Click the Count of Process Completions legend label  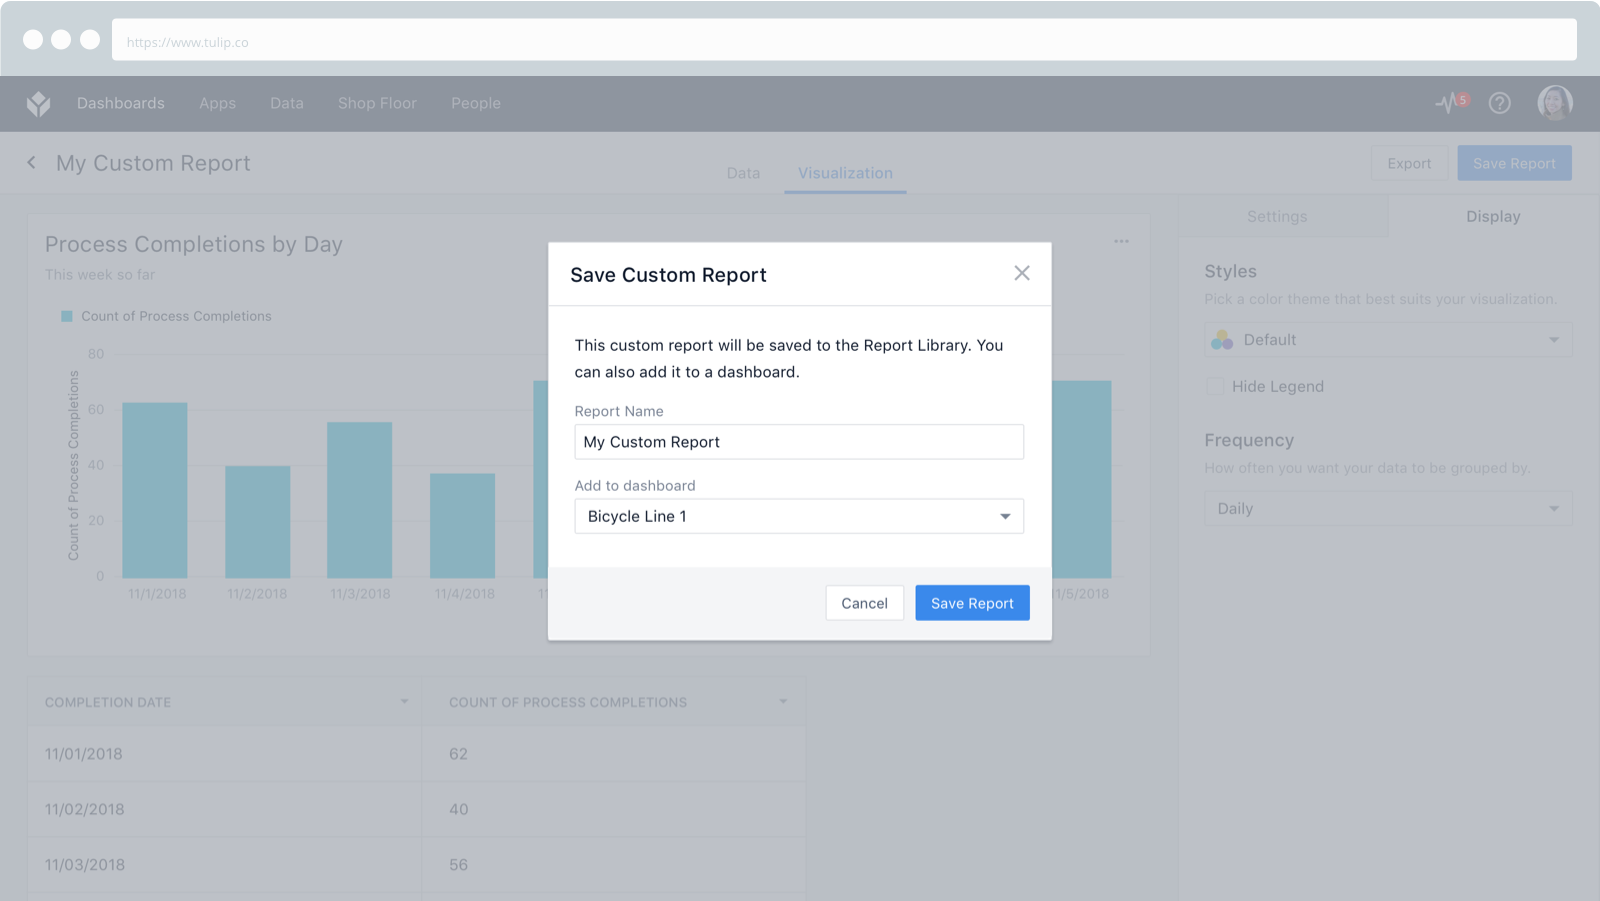point(176,316)
